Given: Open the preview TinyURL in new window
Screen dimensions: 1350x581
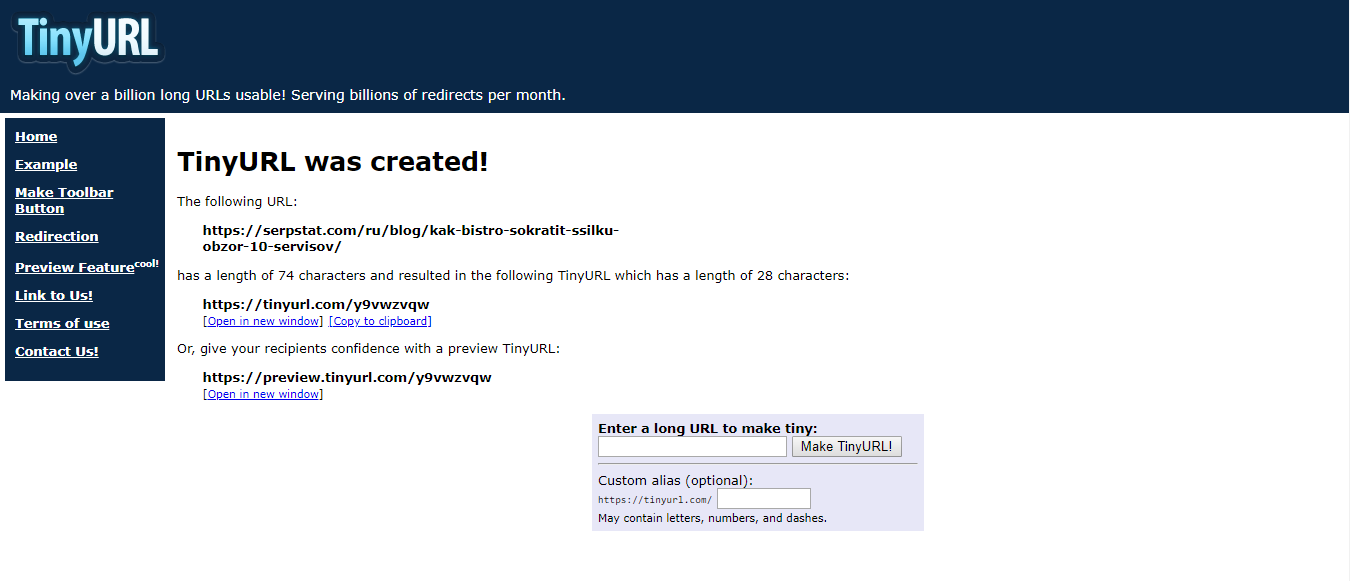Looking at the screenshot, I should tap(263, 394).
